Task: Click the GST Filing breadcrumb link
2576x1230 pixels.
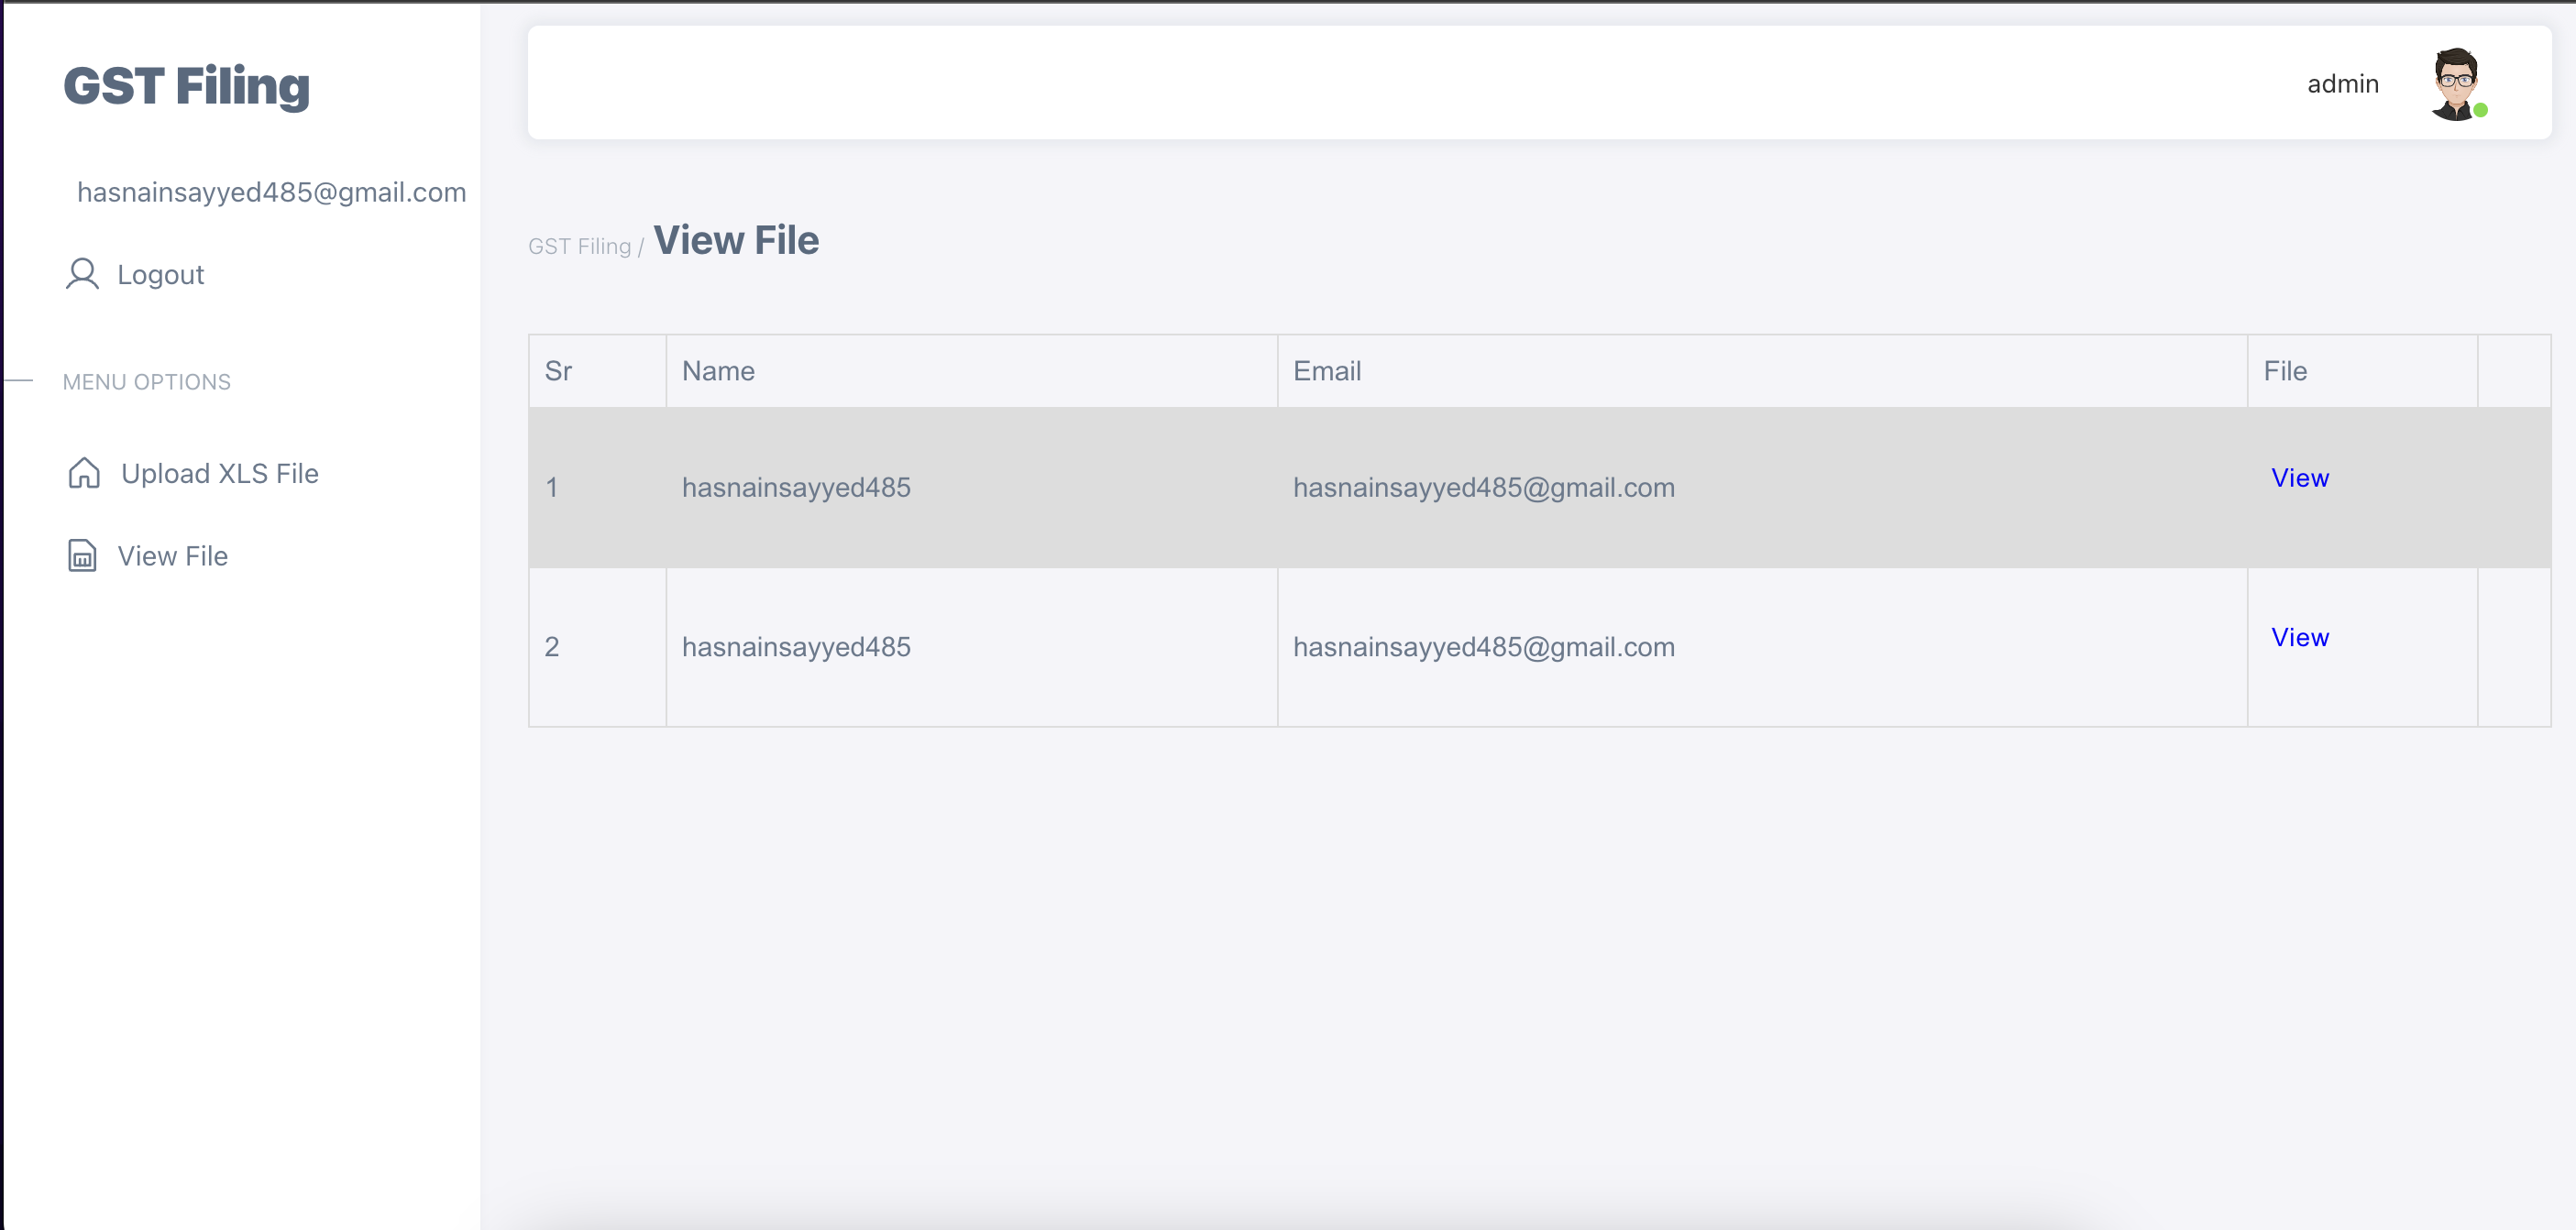Action: click(579, 246)
